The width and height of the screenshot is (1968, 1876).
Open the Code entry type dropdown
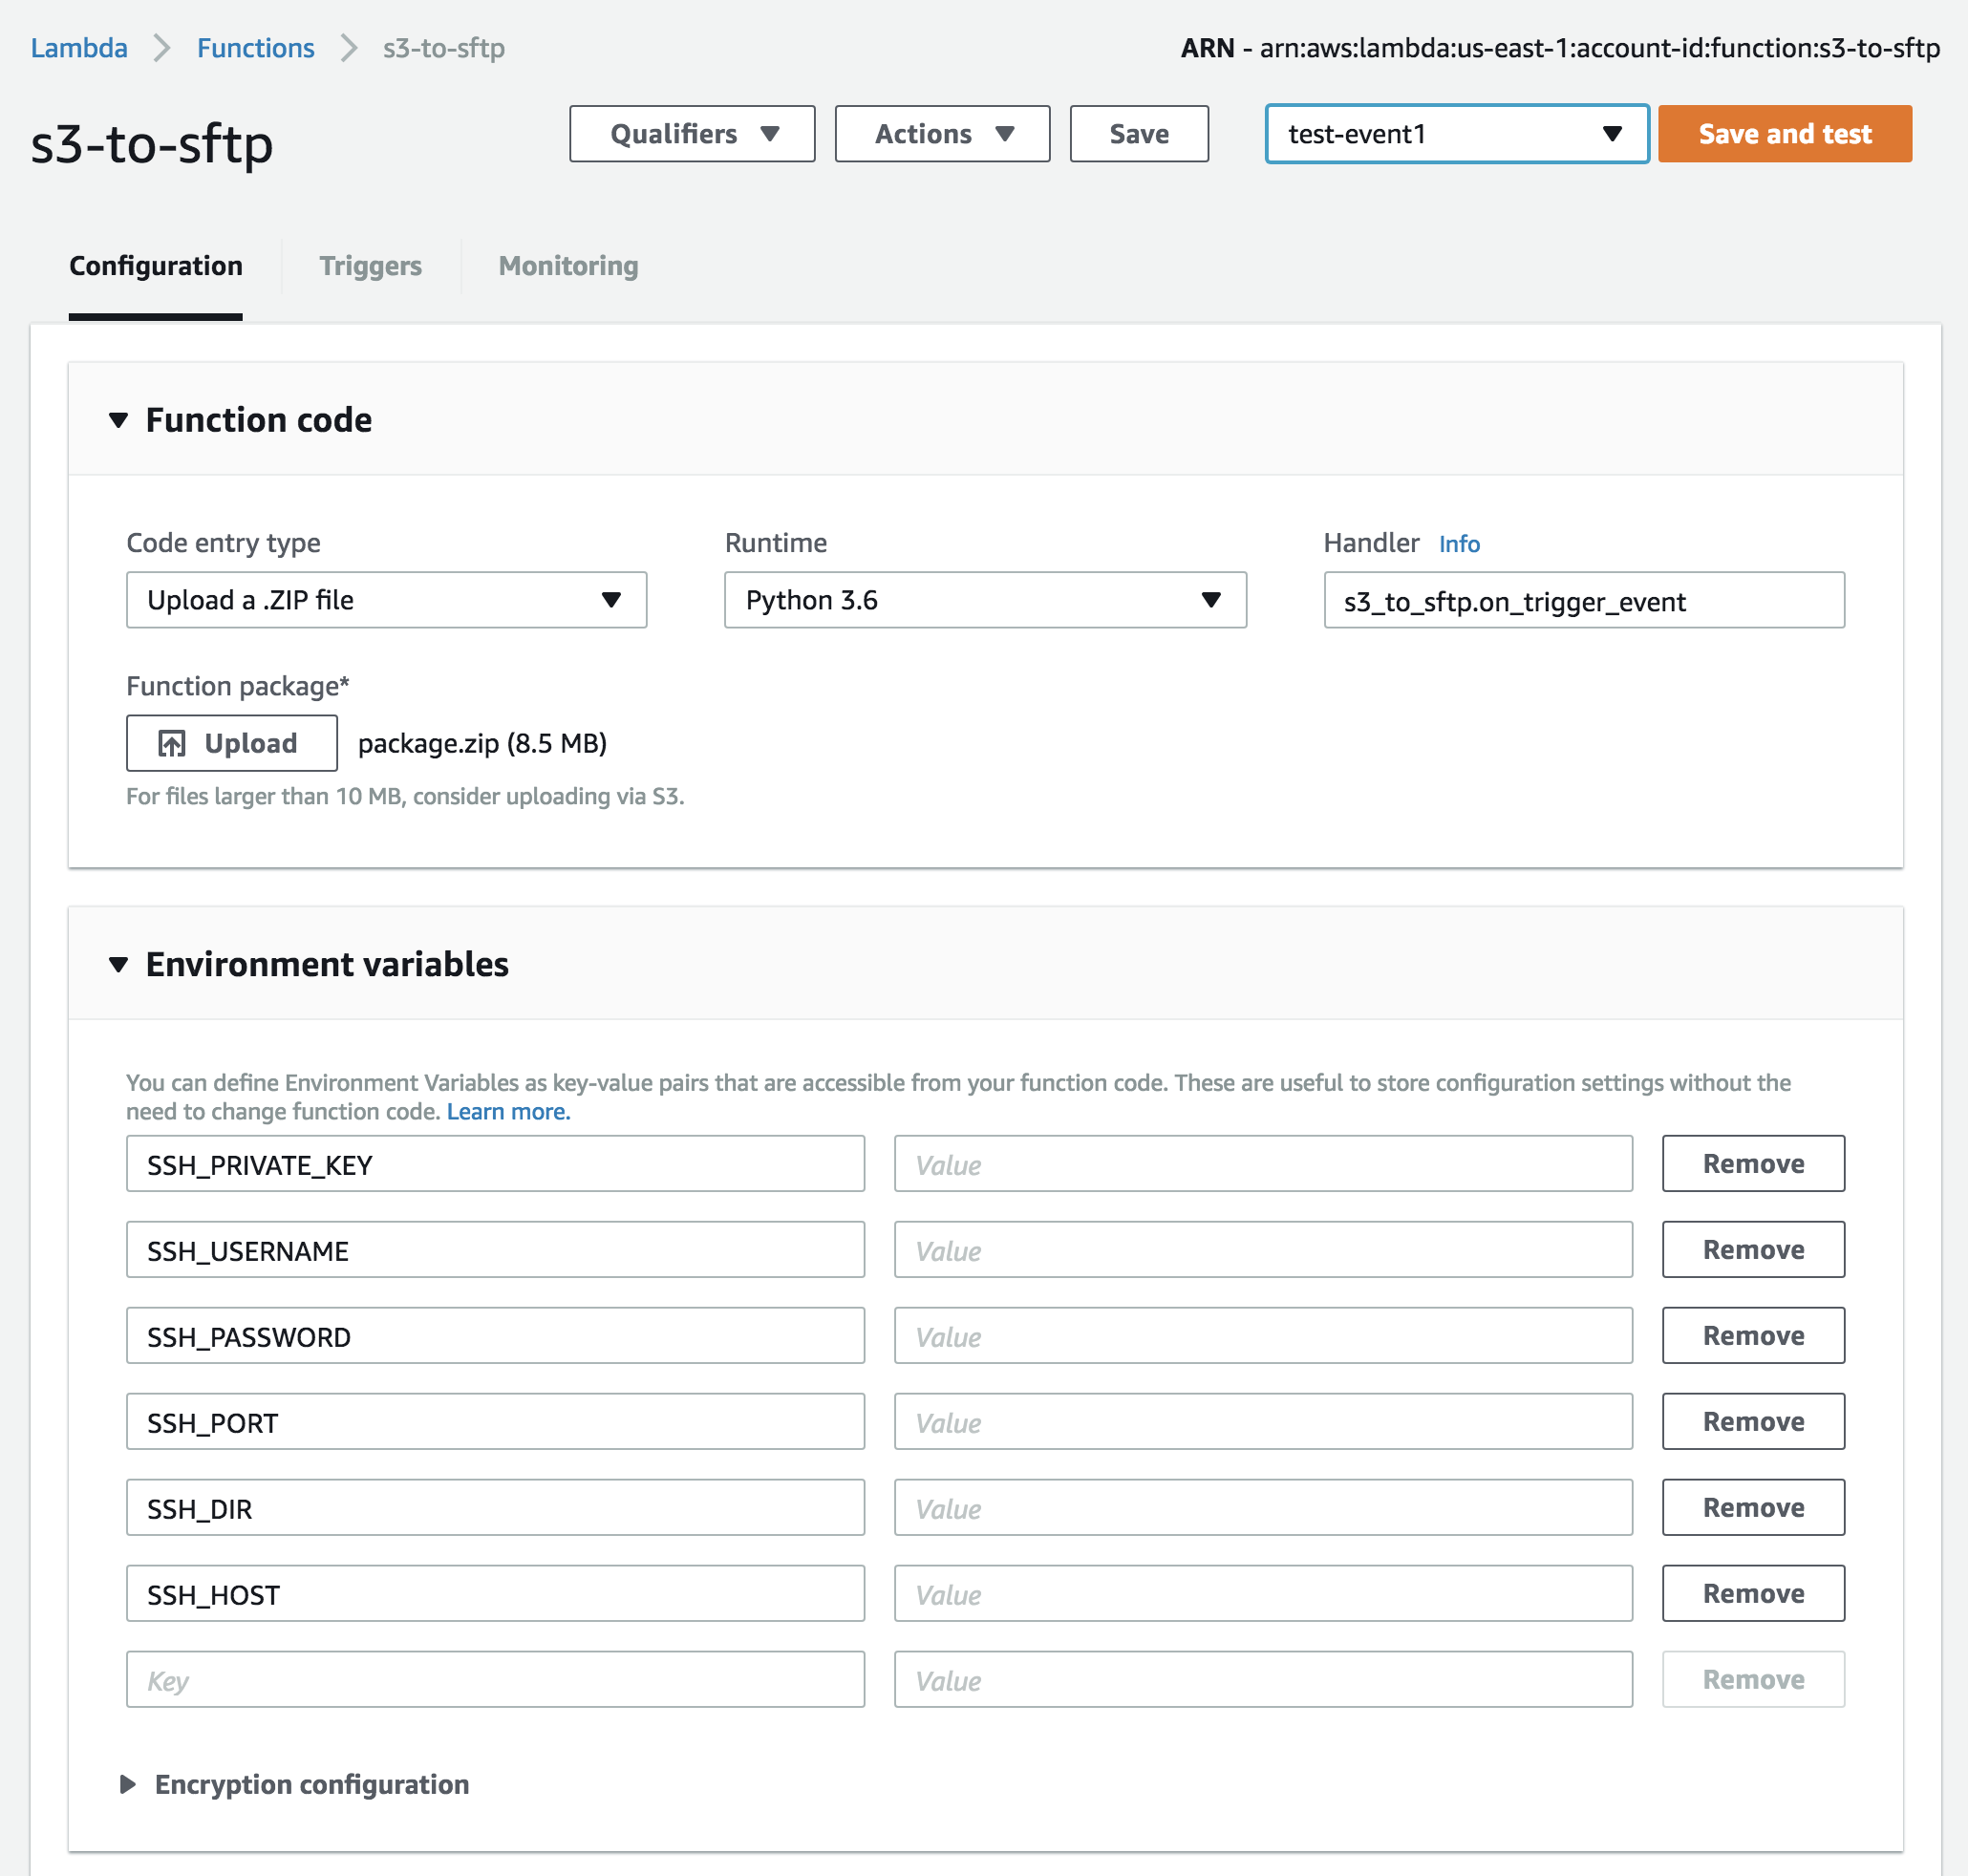coord(386,600)
